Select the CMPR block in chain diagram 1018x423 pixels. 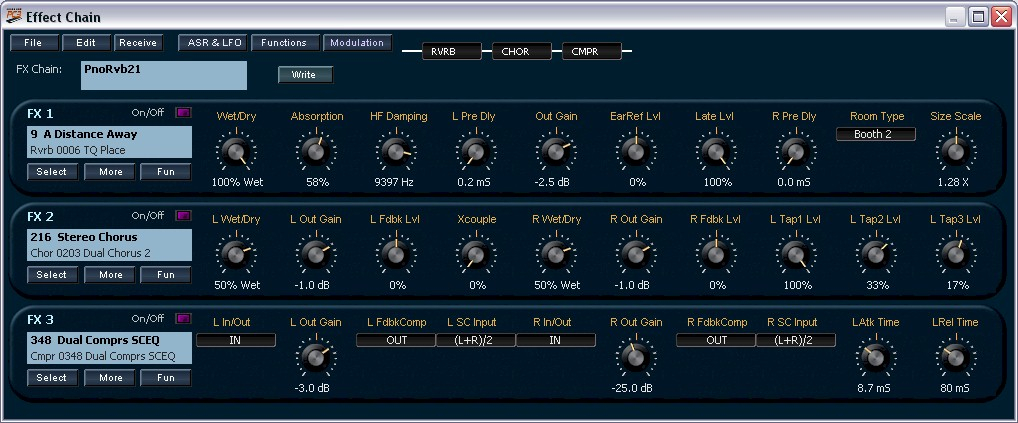[x=590, y=50]
